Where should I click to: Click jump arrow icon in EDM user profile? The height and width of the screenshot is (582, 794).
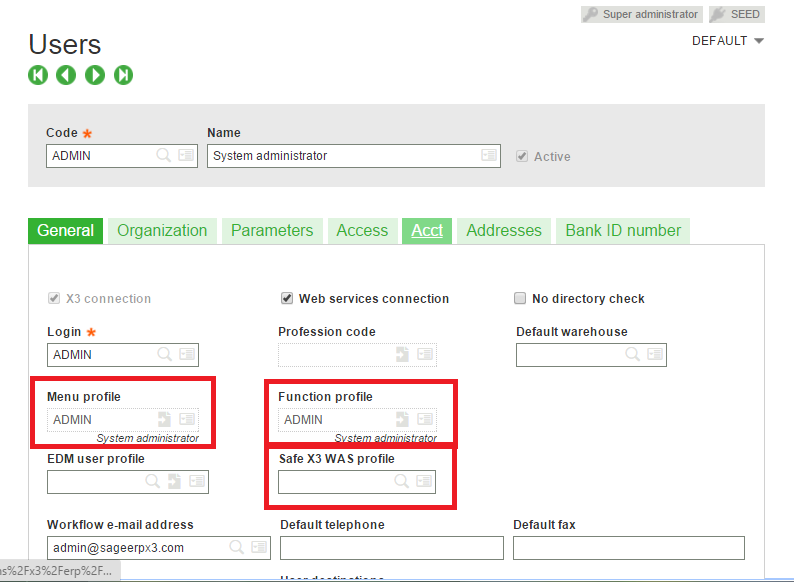174,481
